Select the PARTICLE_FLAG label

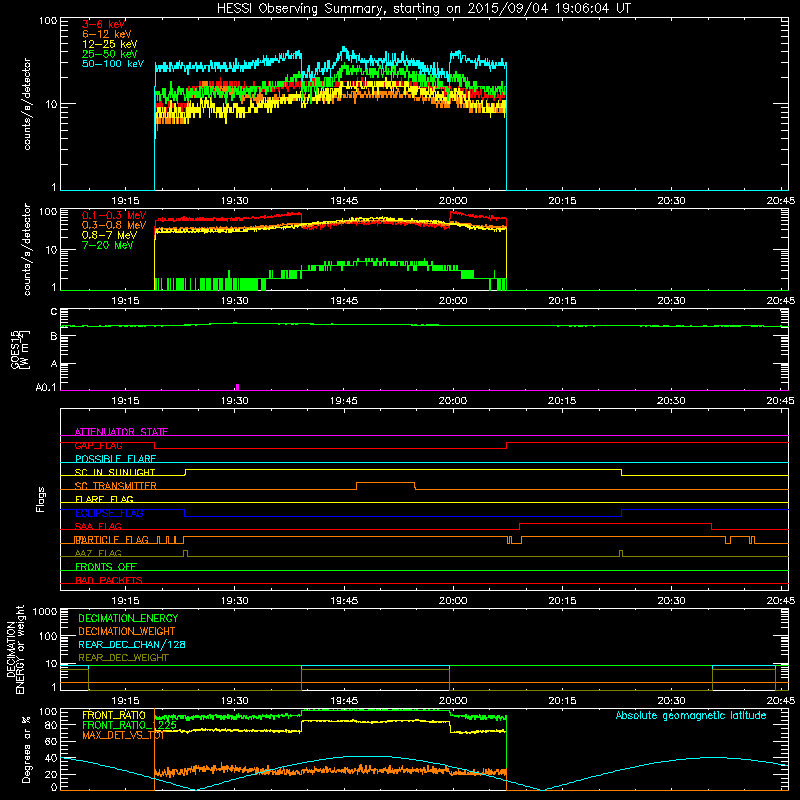(x=112, y=540)
